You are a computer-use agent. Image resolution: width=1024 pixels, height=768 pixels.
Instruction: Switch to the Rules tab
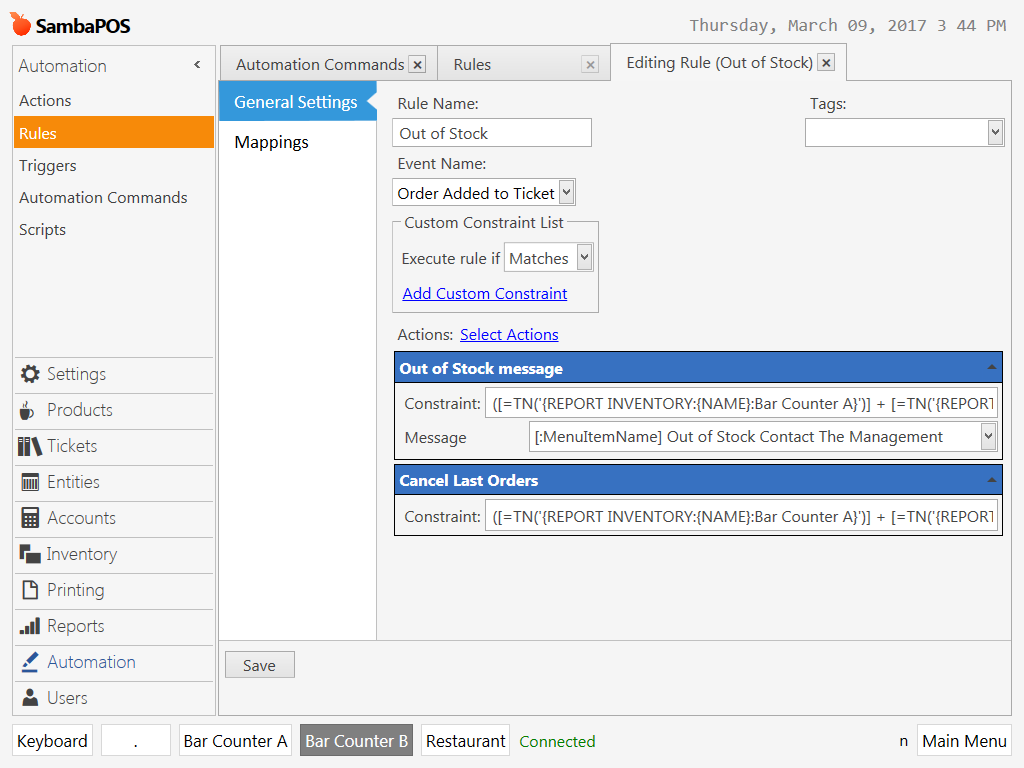click(472, 65)
